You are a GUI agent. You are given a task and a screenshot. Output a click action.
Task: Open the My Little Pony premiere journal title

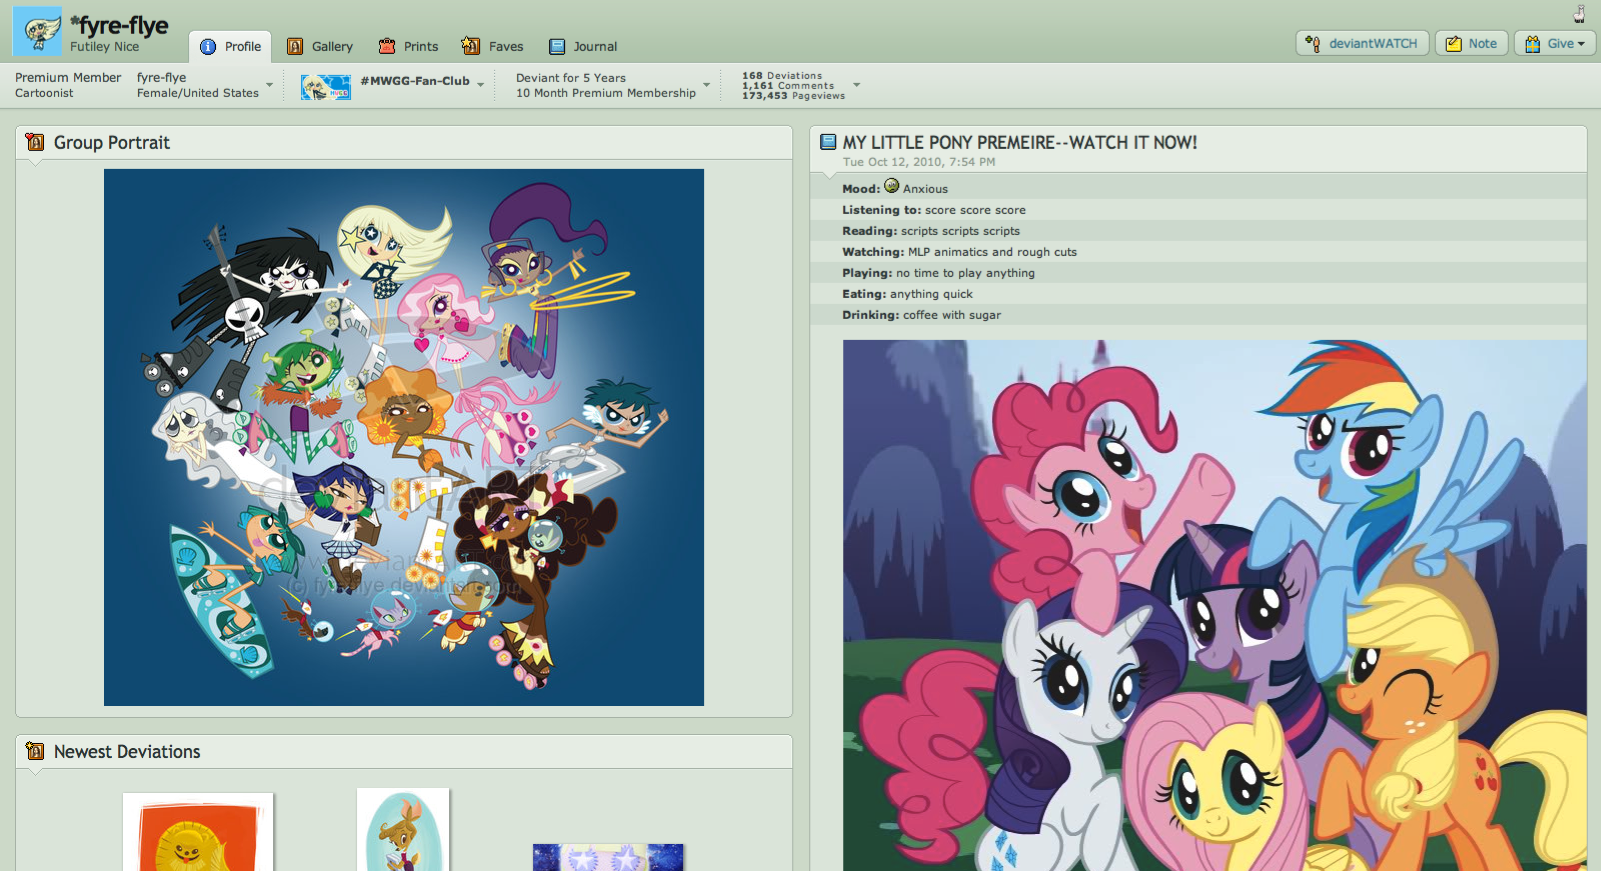pos(1019,142)
